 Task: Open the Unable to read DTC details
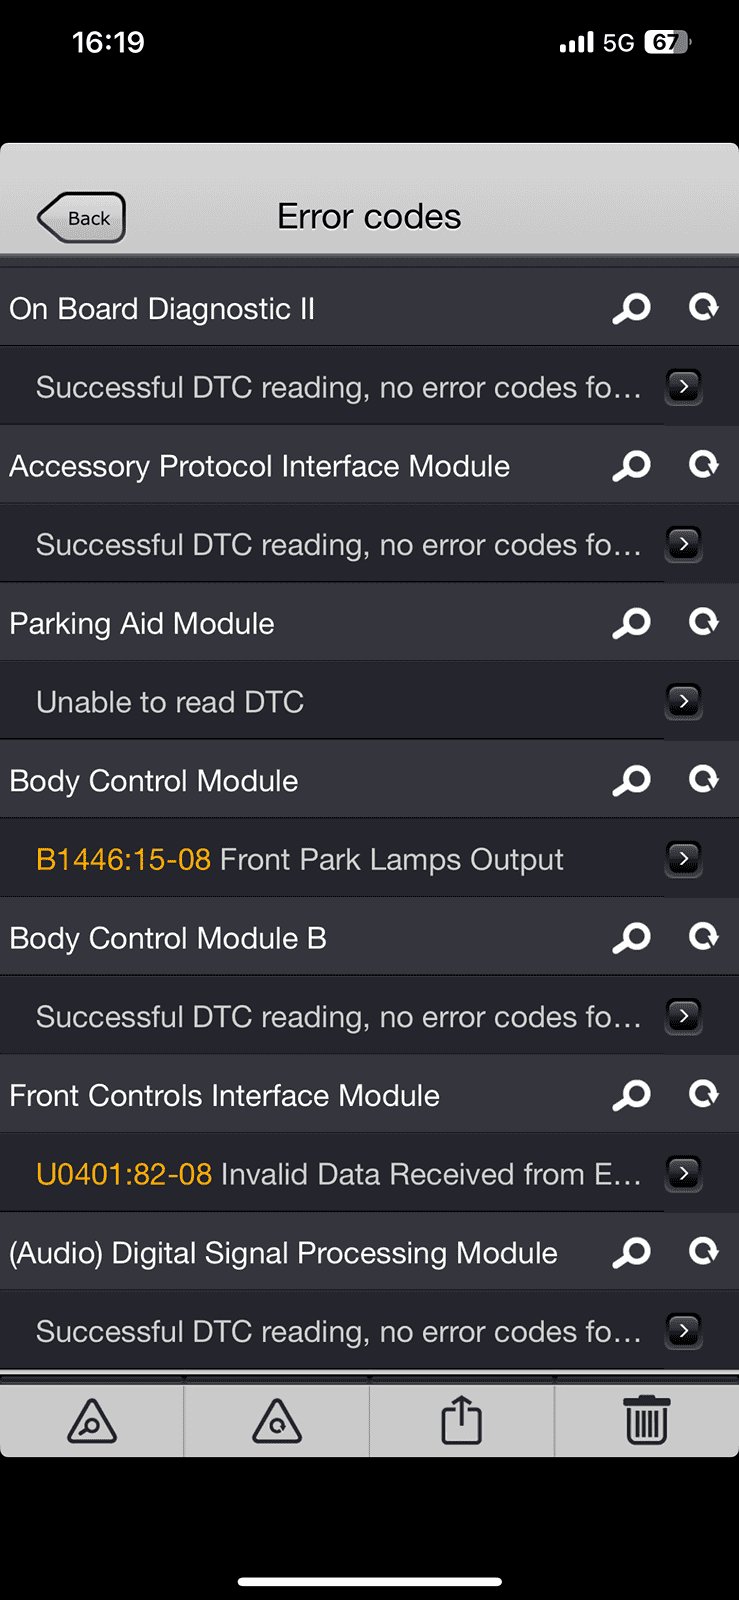tap(684, 701)
